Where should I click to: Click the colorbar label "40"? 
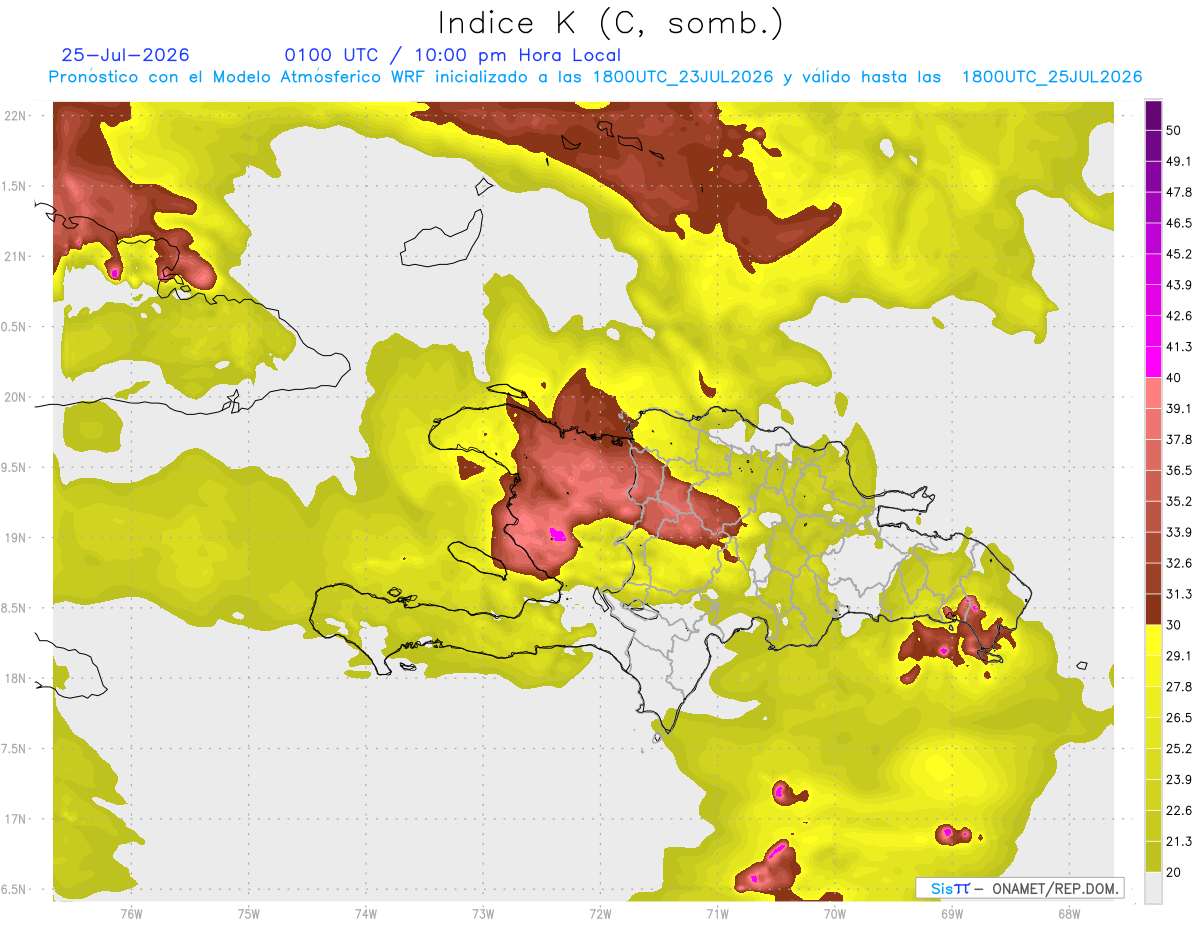point(1175,378)
